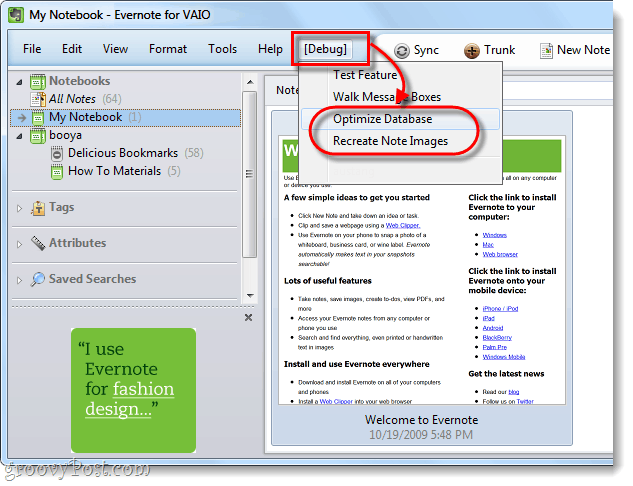The image size is (633, 486).
Task: Click the sidebar scrollbar thumb
Action: click(x=249, y=174)
